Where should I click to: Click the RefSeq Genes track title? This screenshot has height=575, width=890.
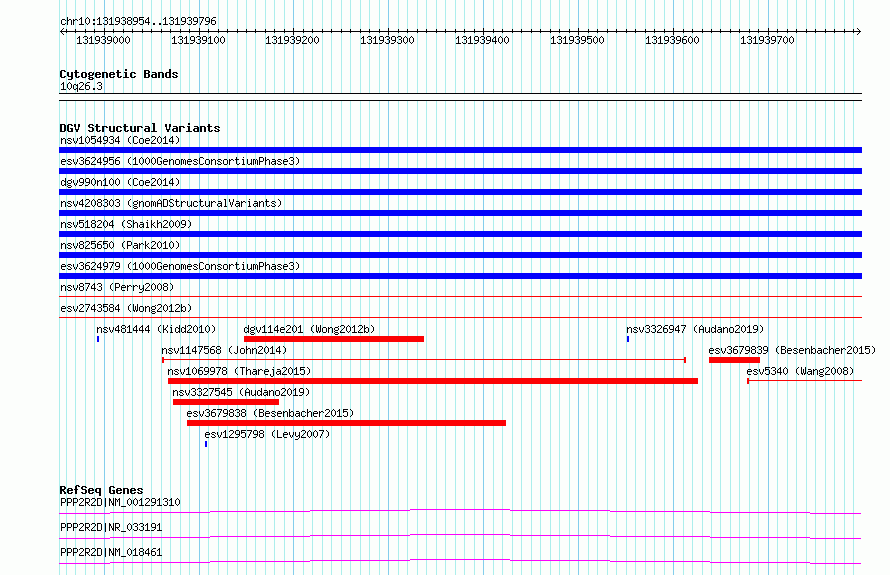click(x=101, y=490)
